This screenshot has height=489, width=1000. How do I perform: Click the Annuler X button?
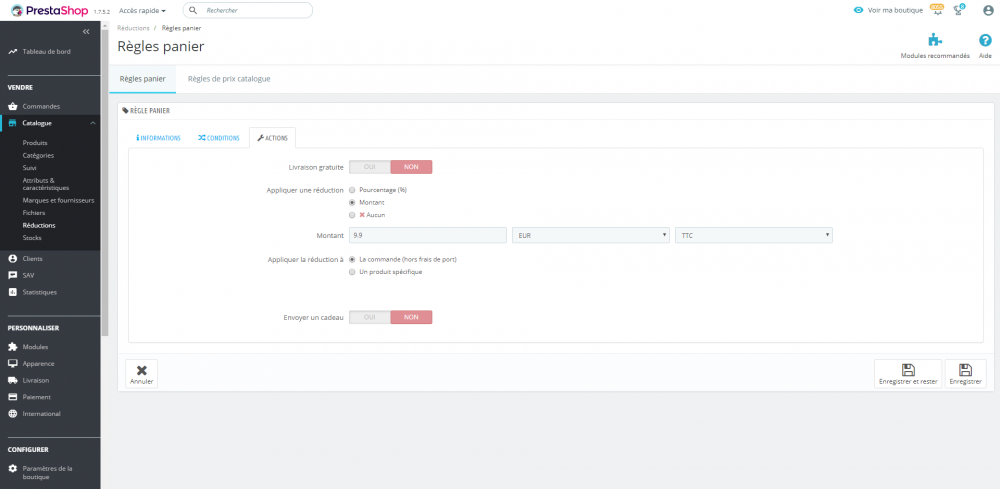click(x=142, y=374)
